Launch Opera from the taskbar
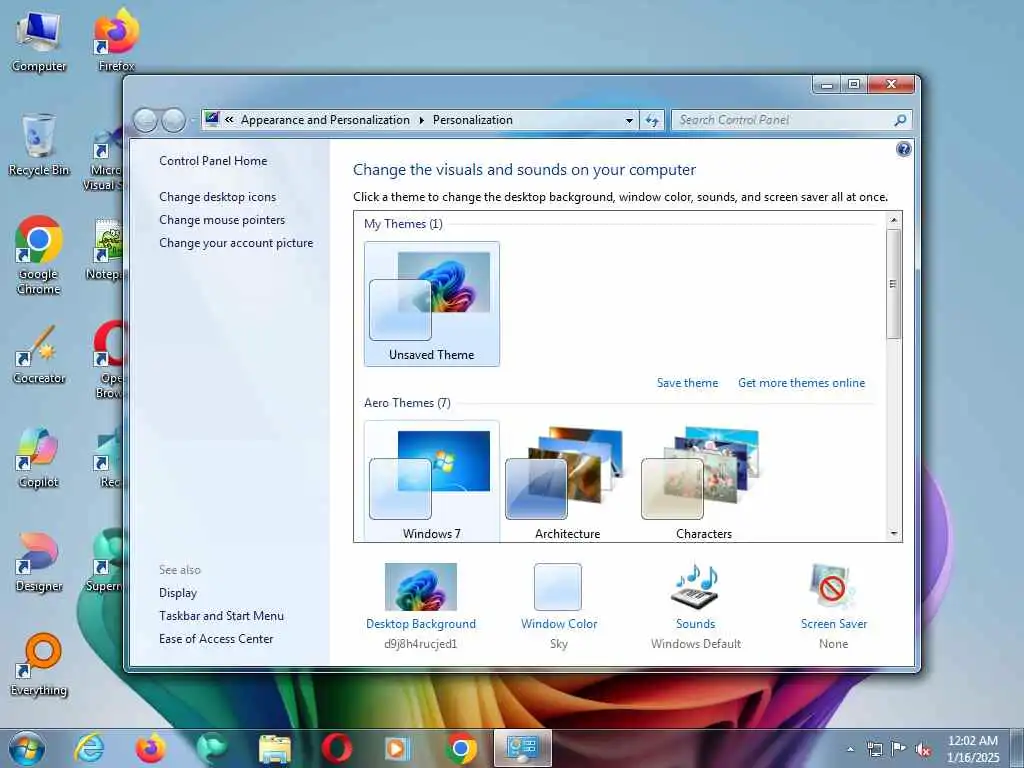This screenshot has width=1024, height=768. 336,748
